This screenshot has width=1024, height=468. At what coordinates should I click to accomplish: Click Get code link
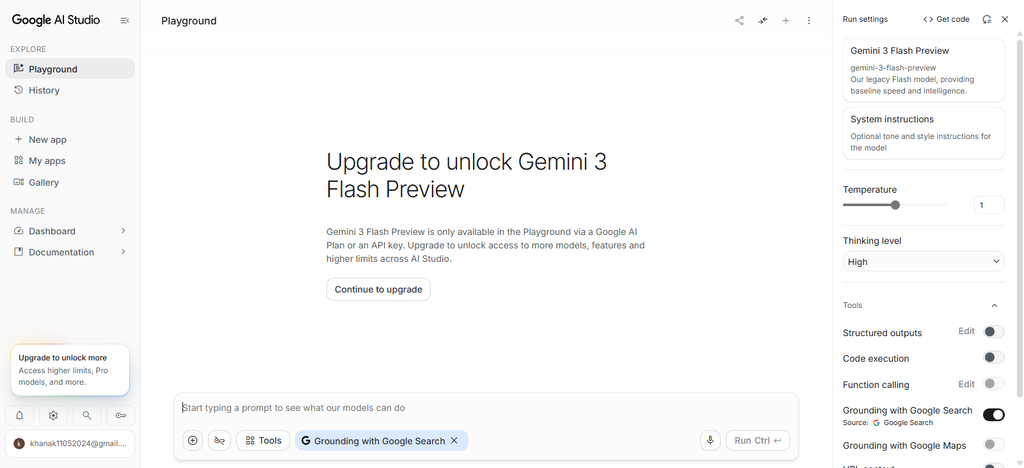pos(946,20)
